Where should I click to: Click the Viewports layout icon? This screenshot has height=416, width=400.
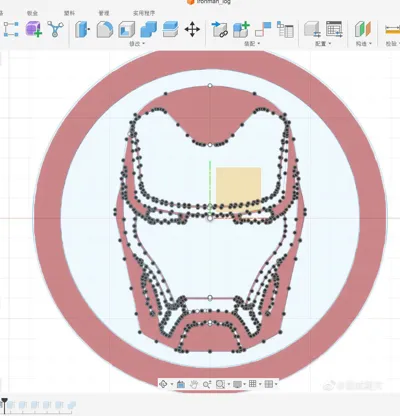(269, 384)
